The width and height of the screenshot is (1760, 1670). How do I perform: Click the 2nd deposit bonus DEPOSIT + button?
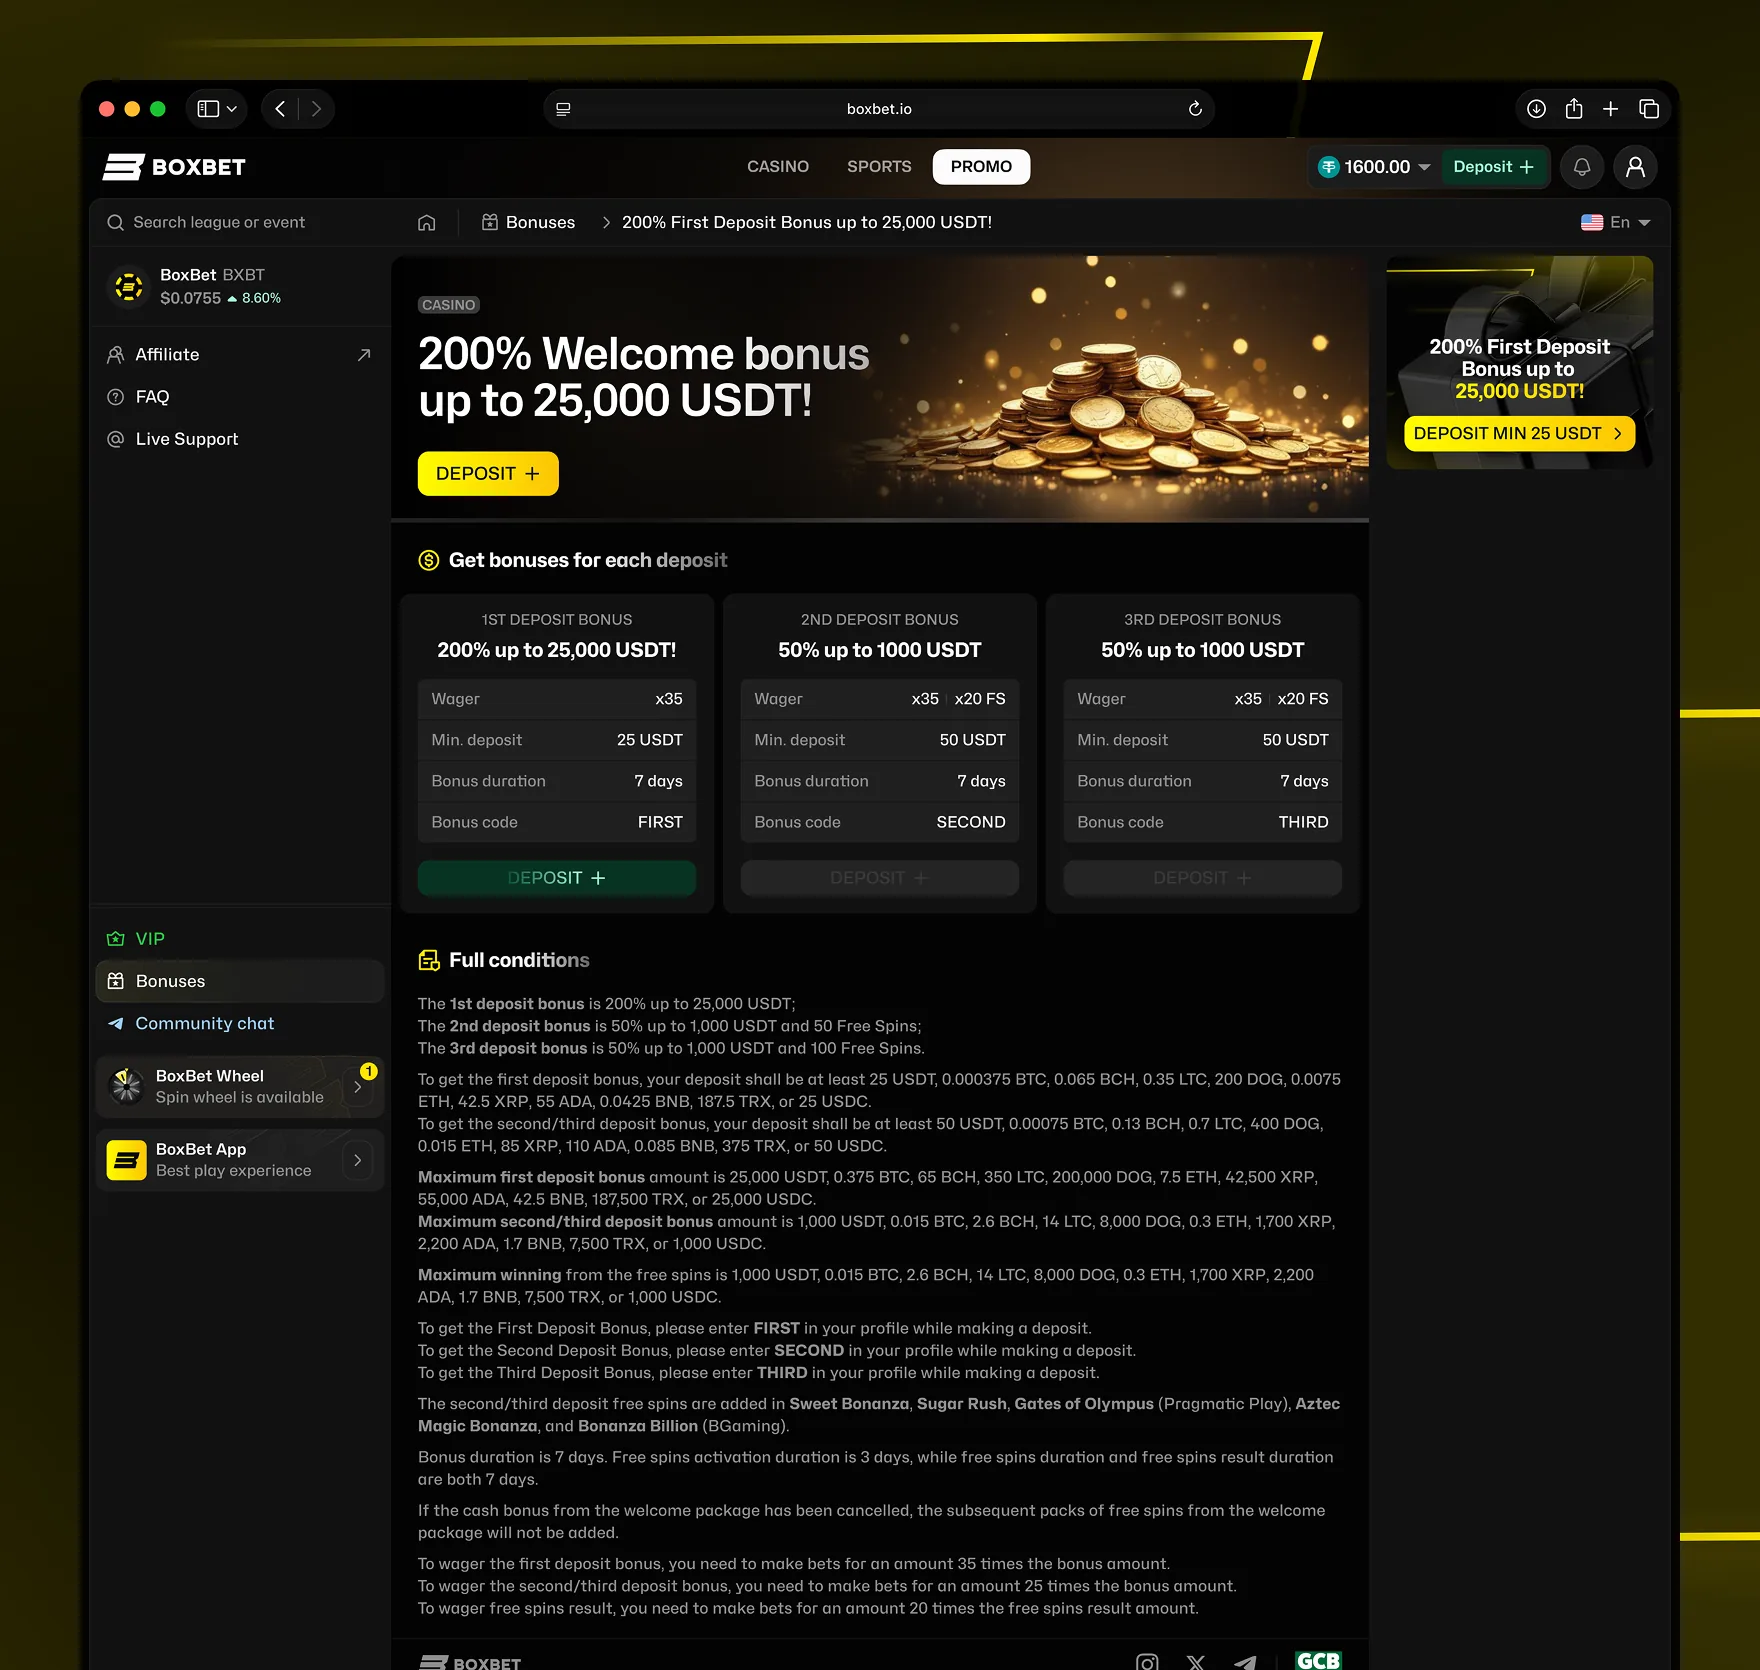click(x=880, y=877)
